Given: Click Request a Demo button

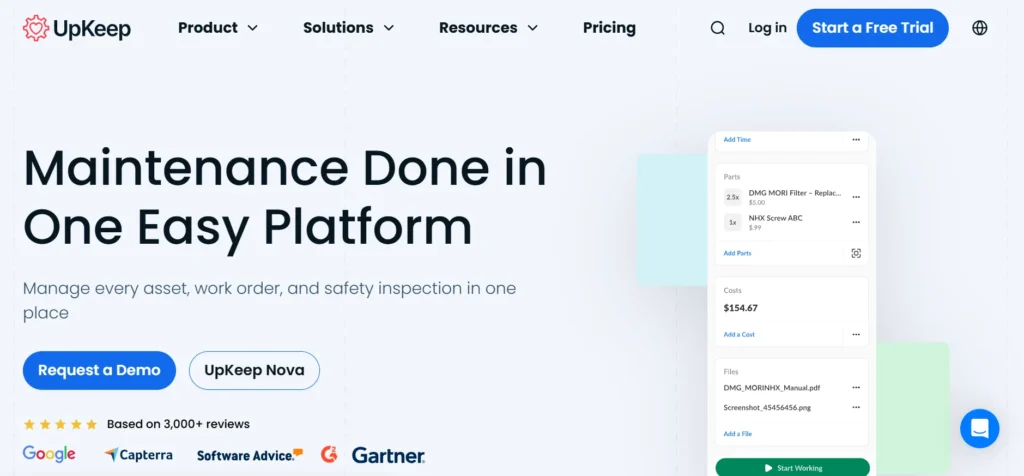Looking at the screenshot, I should click(99, 370).
